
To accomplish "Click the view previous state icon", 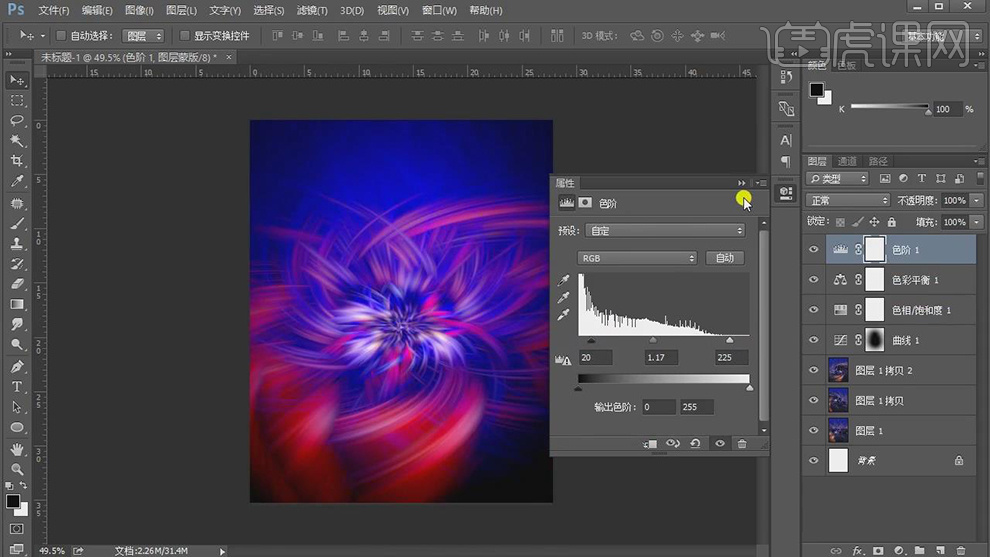I will point(672,443).
